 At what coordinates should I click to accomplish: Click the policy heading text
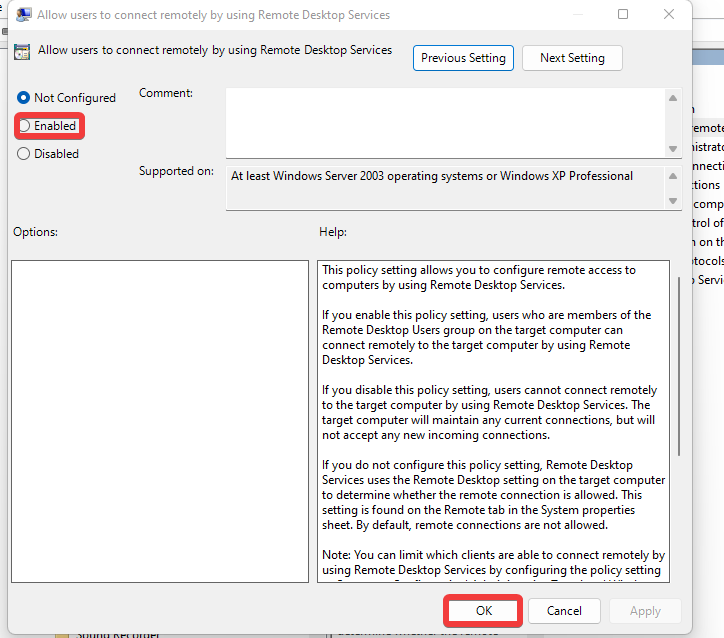[215, 50]
